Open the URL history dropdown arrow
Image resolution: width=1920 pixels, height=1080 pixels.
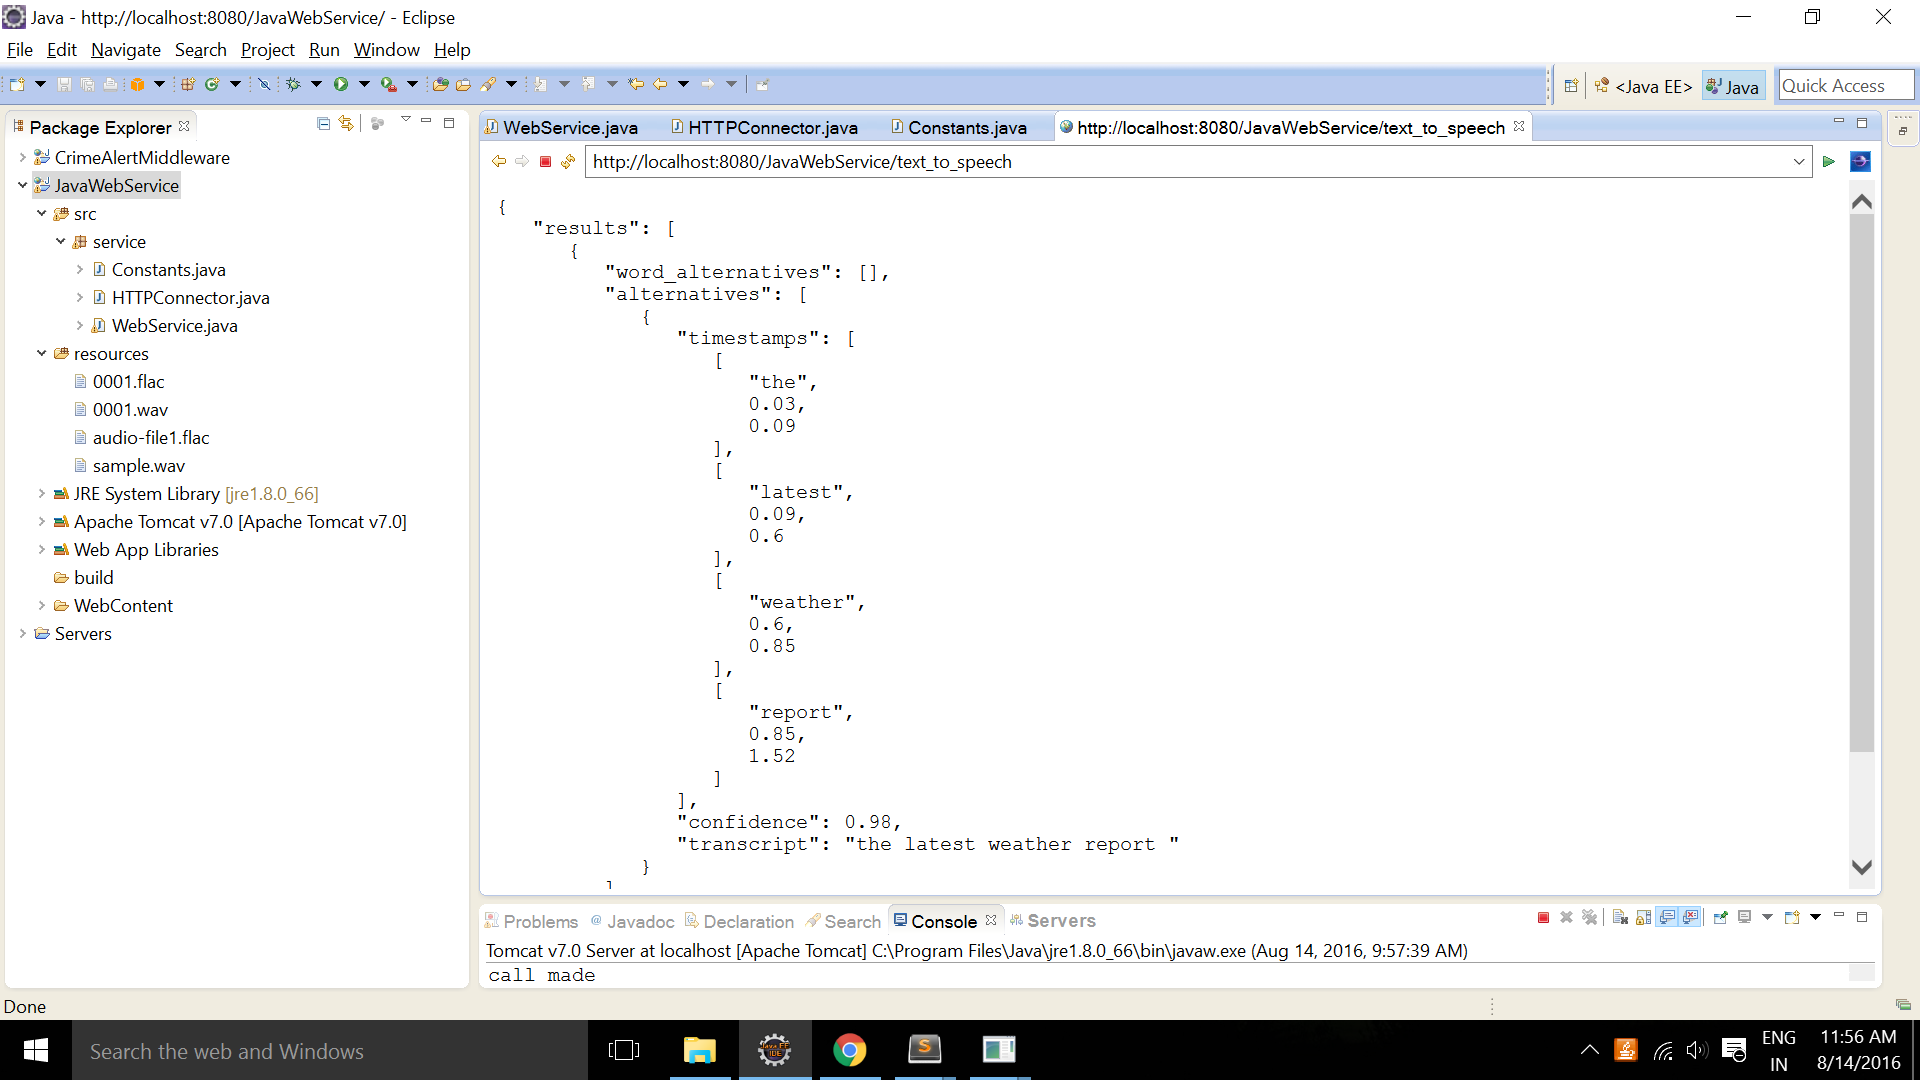click(x=1798, y=162)
